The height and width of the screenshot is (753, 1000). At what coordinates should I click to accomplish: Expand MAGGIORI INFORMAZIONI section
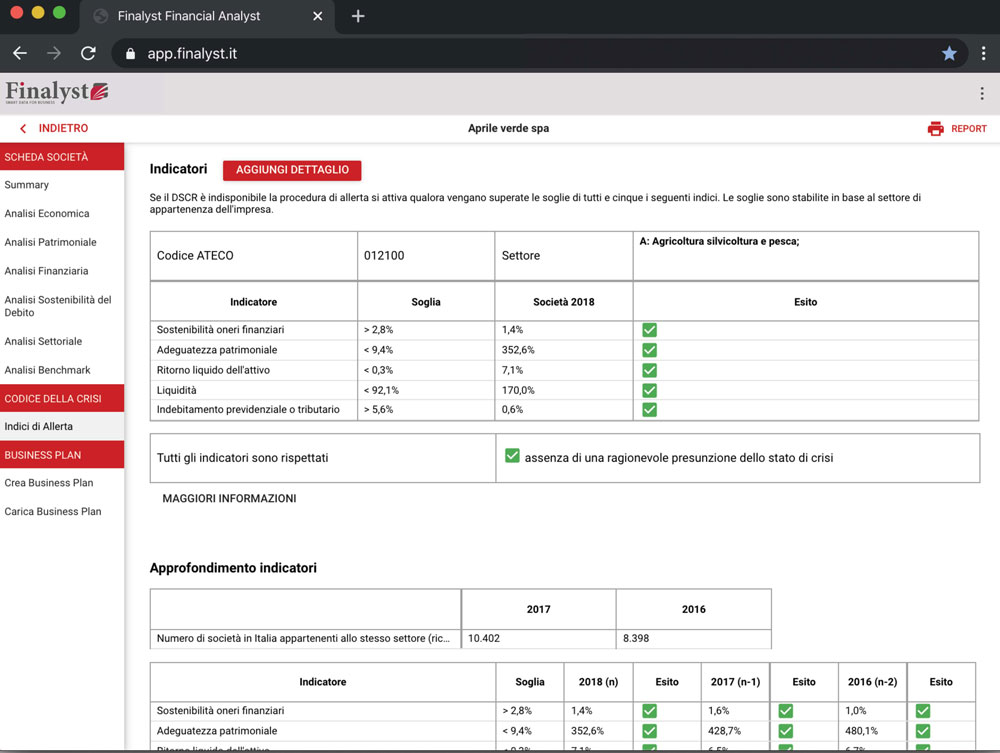pyautogui.click(x=229, y=498)
